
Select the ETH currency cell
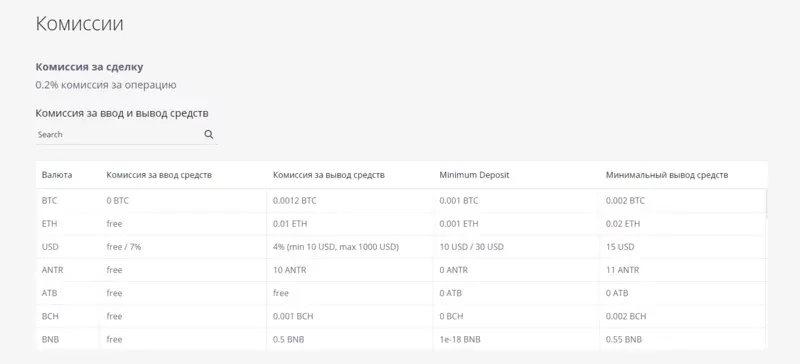pyautogui.click(x=49, y=224)
